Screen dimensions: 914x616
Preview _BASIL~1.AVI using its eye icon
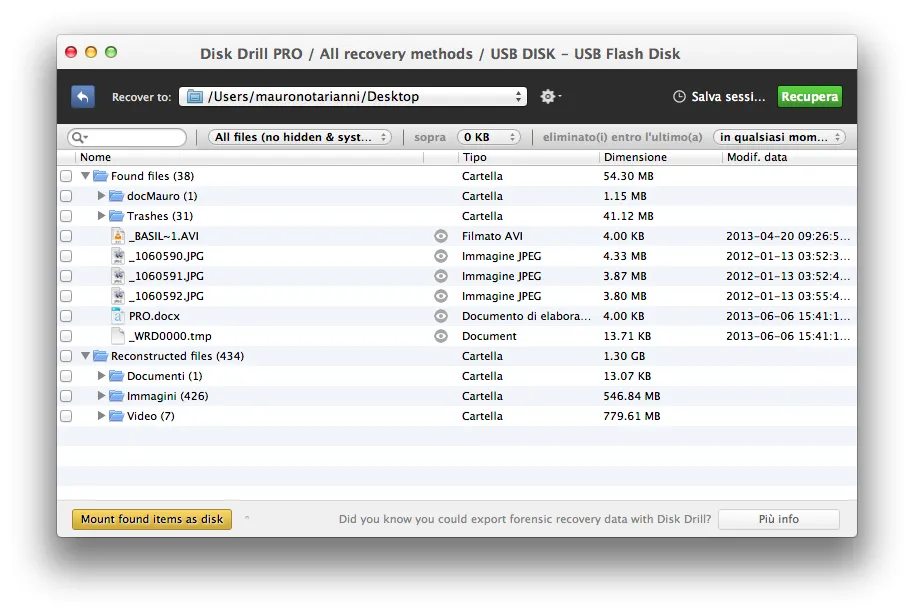point(440,236)
